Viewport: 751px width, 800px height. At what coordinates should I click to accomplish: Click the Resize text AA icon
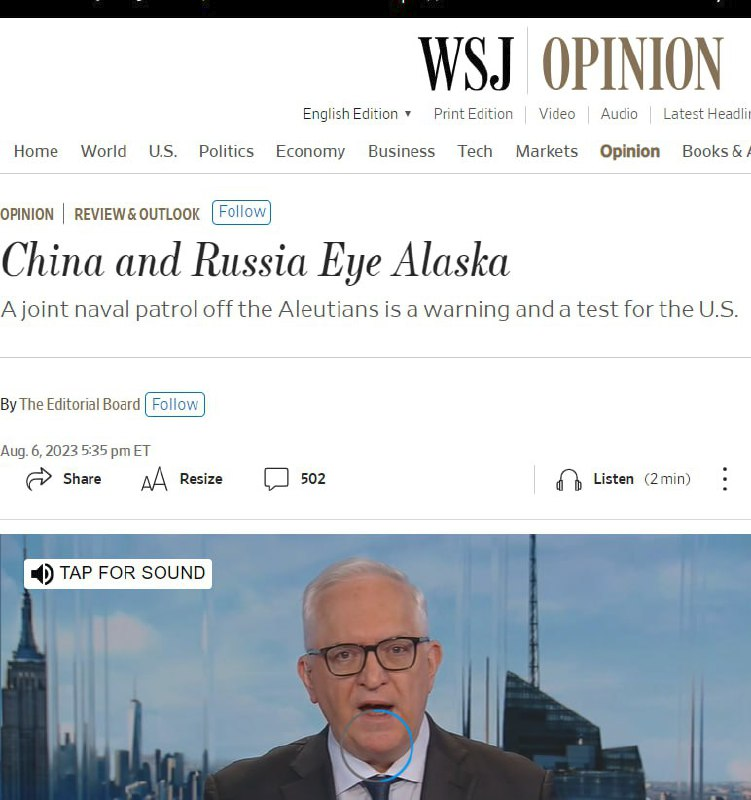pyautogui.click(x=154, y=479)
